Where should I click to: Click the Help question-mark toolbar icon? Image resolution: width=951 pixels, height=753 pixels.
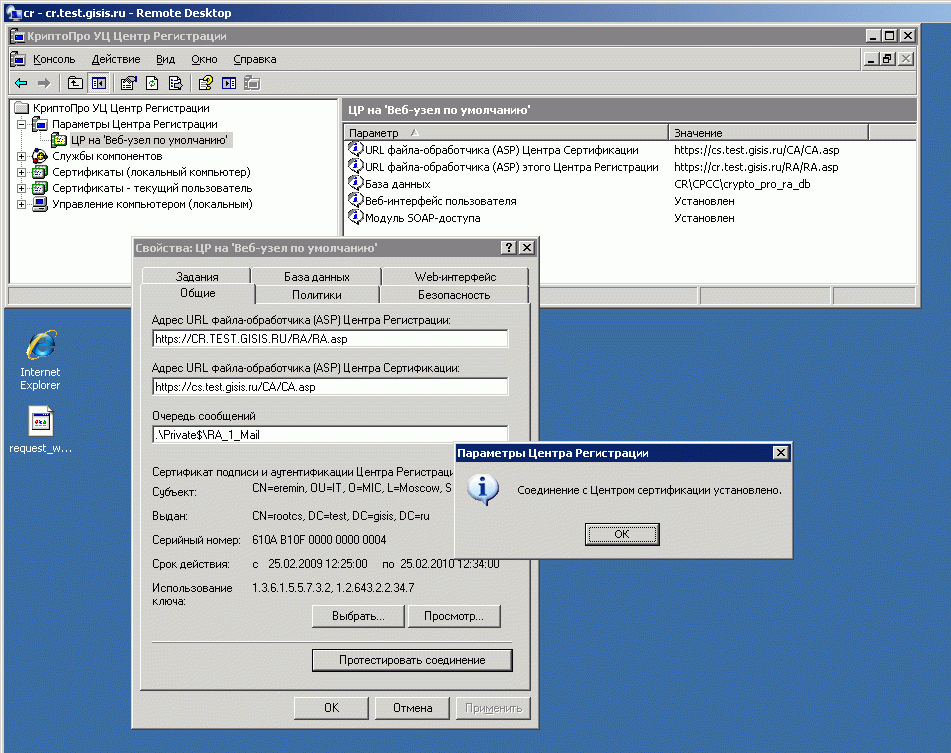[x=206, y=83]
